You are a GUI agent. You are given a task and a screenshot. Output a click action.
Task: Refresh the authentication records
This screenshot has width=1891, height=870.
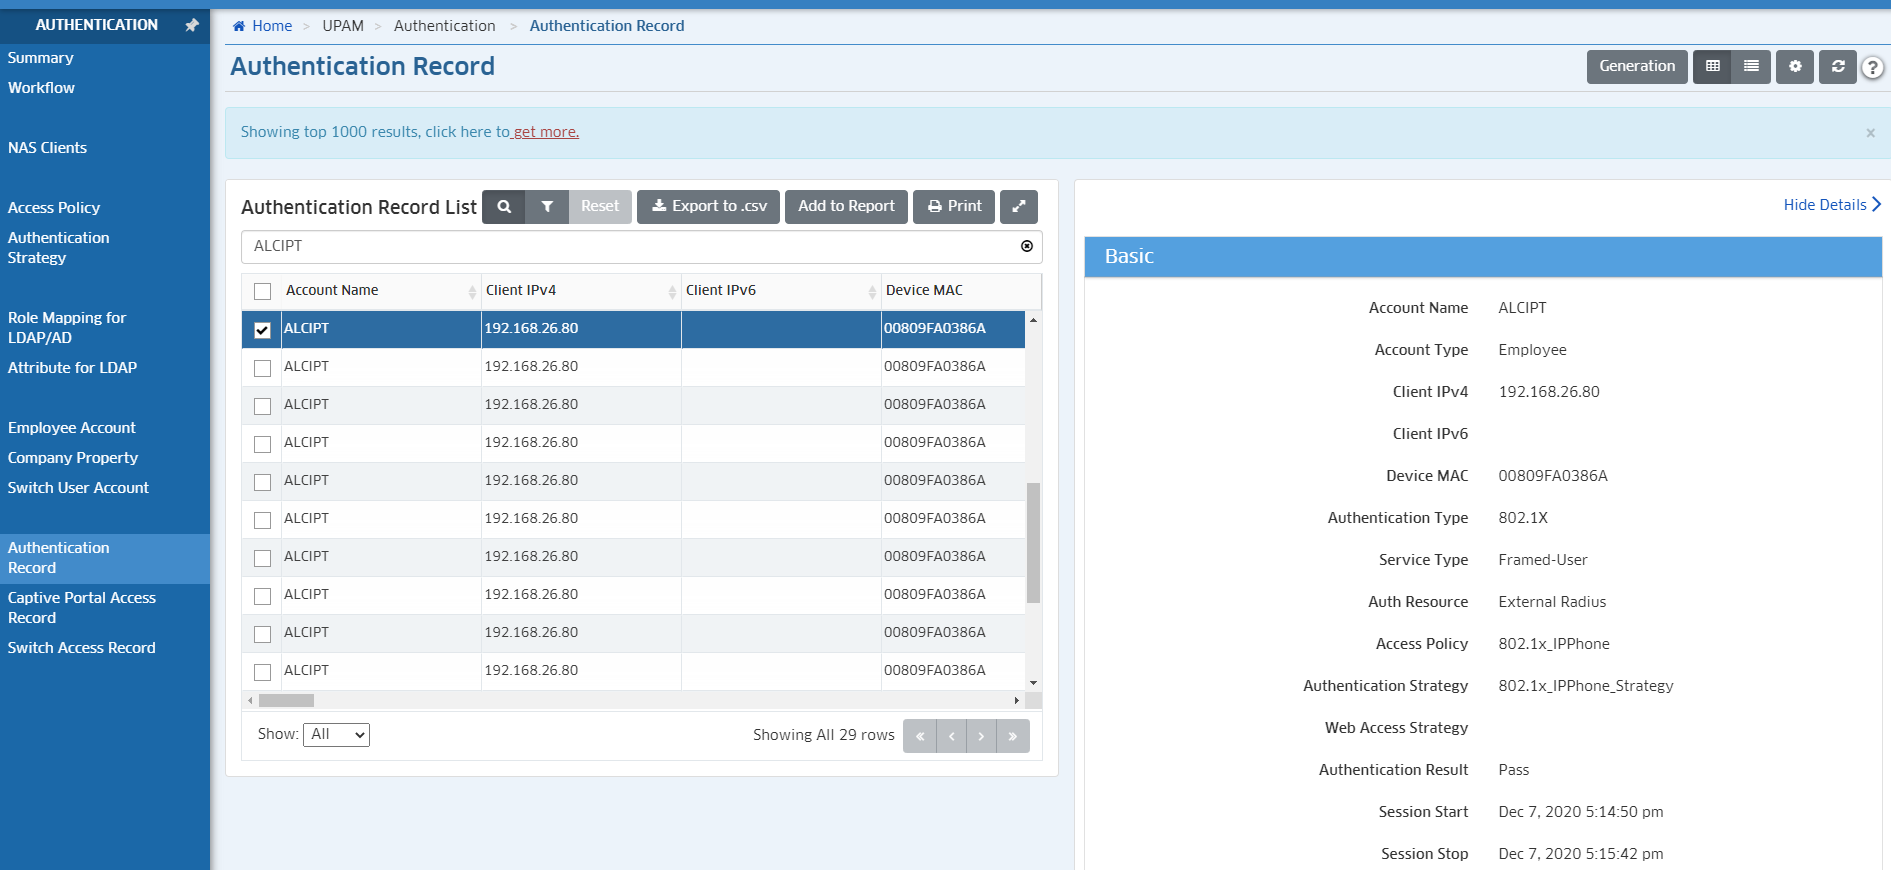[x=1837, y=67]
